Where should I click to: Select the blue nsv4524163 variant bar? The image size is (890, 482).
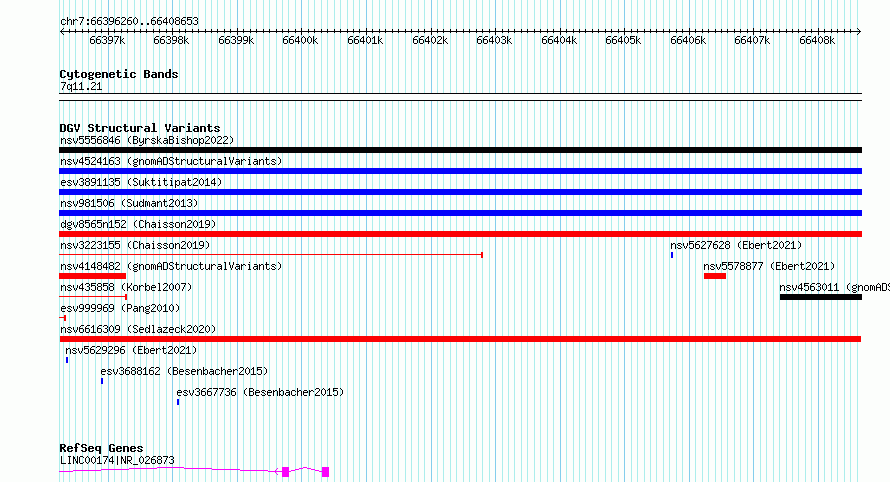click(x=460, y=171)
